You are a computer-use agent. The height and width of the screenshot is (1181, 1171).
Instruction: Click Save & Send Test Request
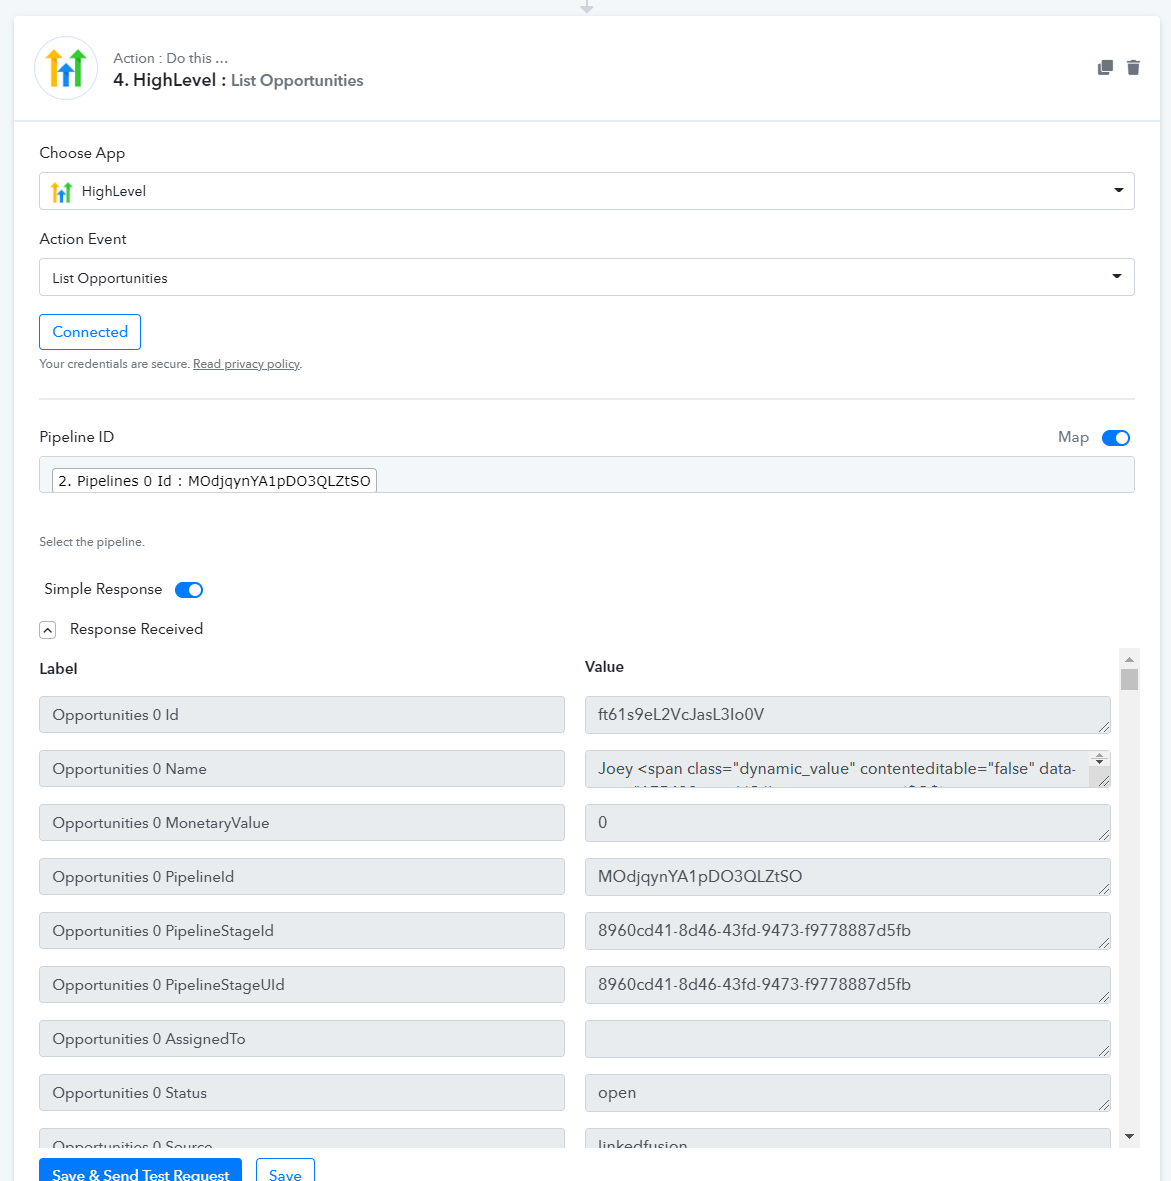pos(140,1172)
